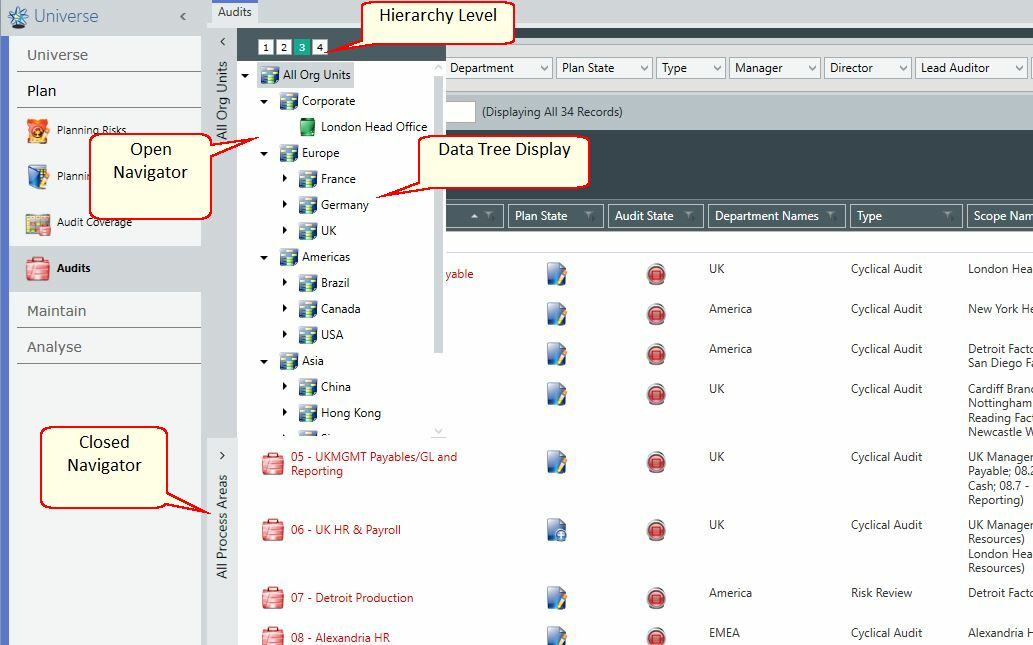Open the Audit Coverage icon
The height and width of the screenshot is (645, 1033).
(38, 224)
